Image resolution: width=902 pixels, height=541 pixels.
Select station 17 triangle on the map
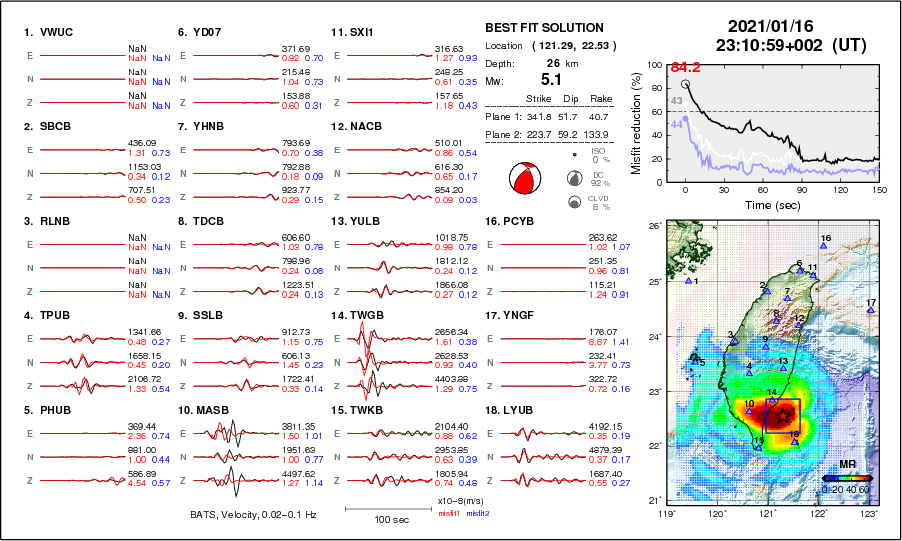tap(871, 311)
